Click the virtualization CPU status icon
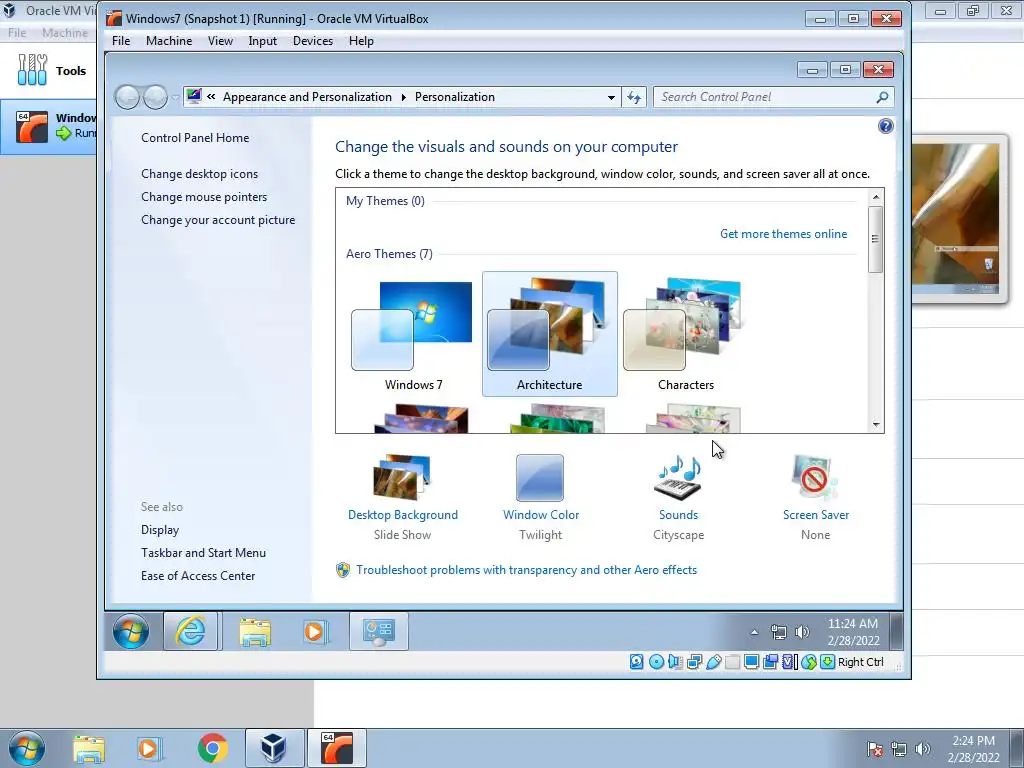The image size is (1024, 768). click(790, 662)
